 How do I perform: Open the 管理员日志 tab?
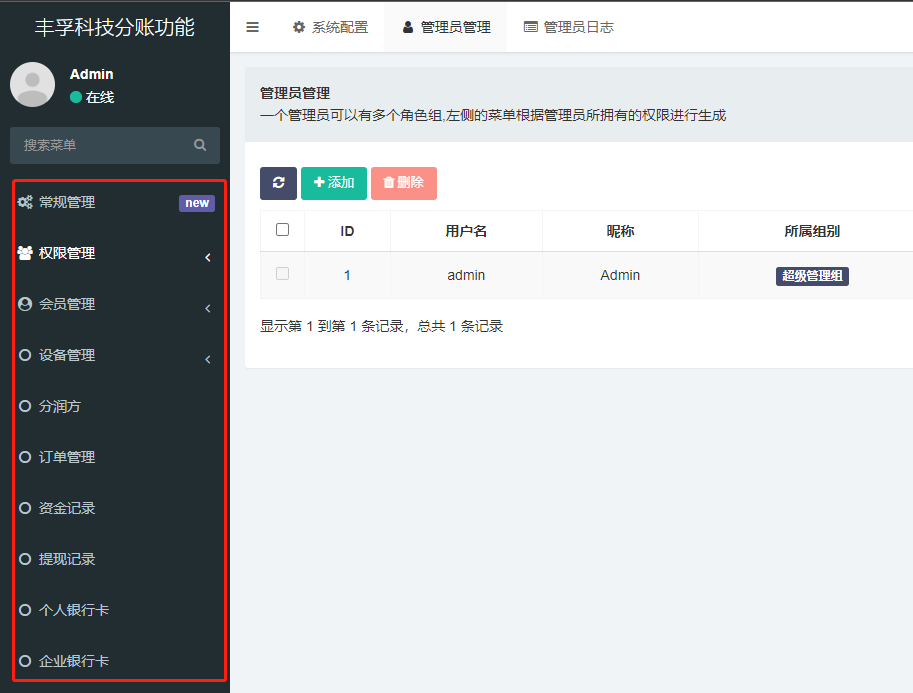[569, 27]
